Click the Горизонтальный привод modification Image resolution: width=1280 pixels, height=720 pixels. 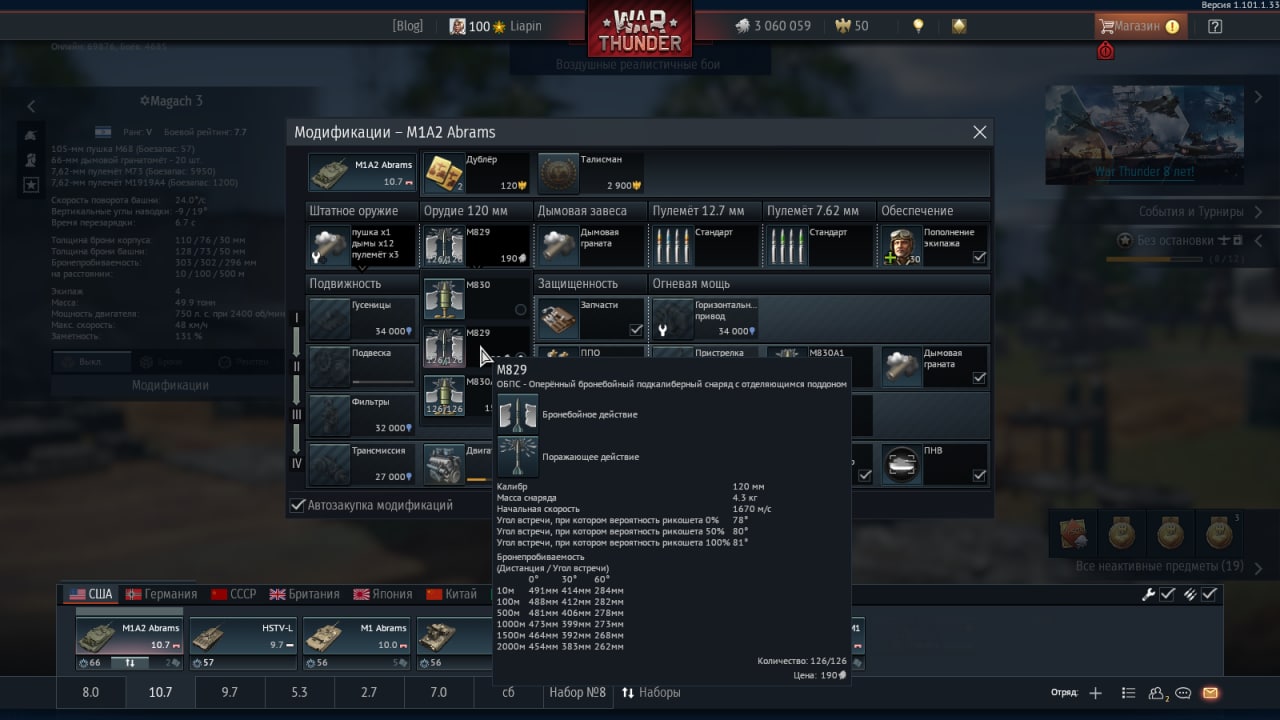click(705, 318)
